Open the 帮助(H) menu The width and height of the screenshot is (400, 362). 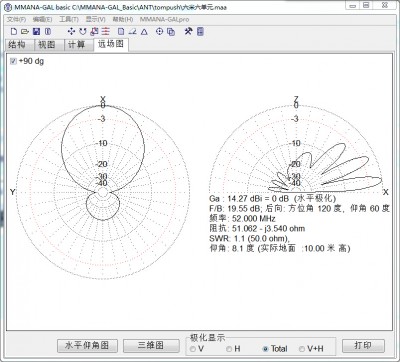[x=123, y=19]
